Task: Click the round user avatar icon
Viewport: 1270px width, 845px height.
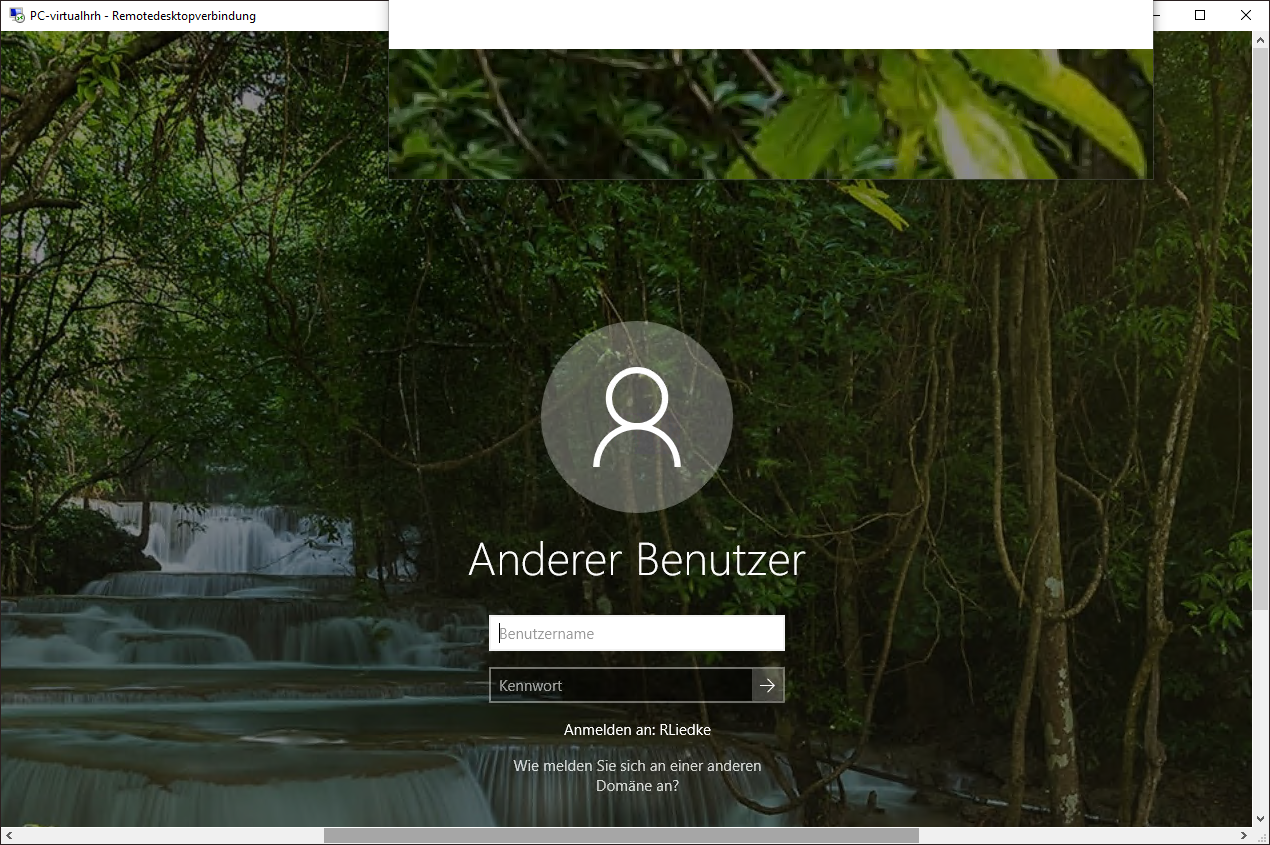Action: pyautogui.click(x=637, y=417)
